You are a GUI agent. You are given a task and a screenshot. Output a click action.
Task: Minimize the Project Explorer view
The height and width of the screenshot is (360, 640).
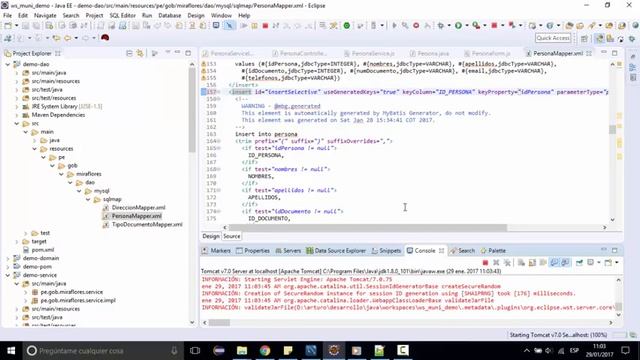tap(178, 53)
